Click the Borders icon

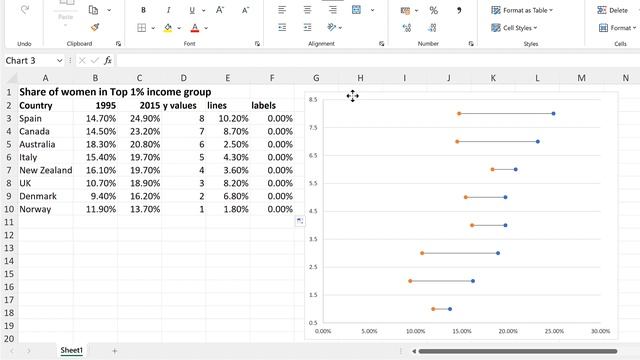coord(142,28)
